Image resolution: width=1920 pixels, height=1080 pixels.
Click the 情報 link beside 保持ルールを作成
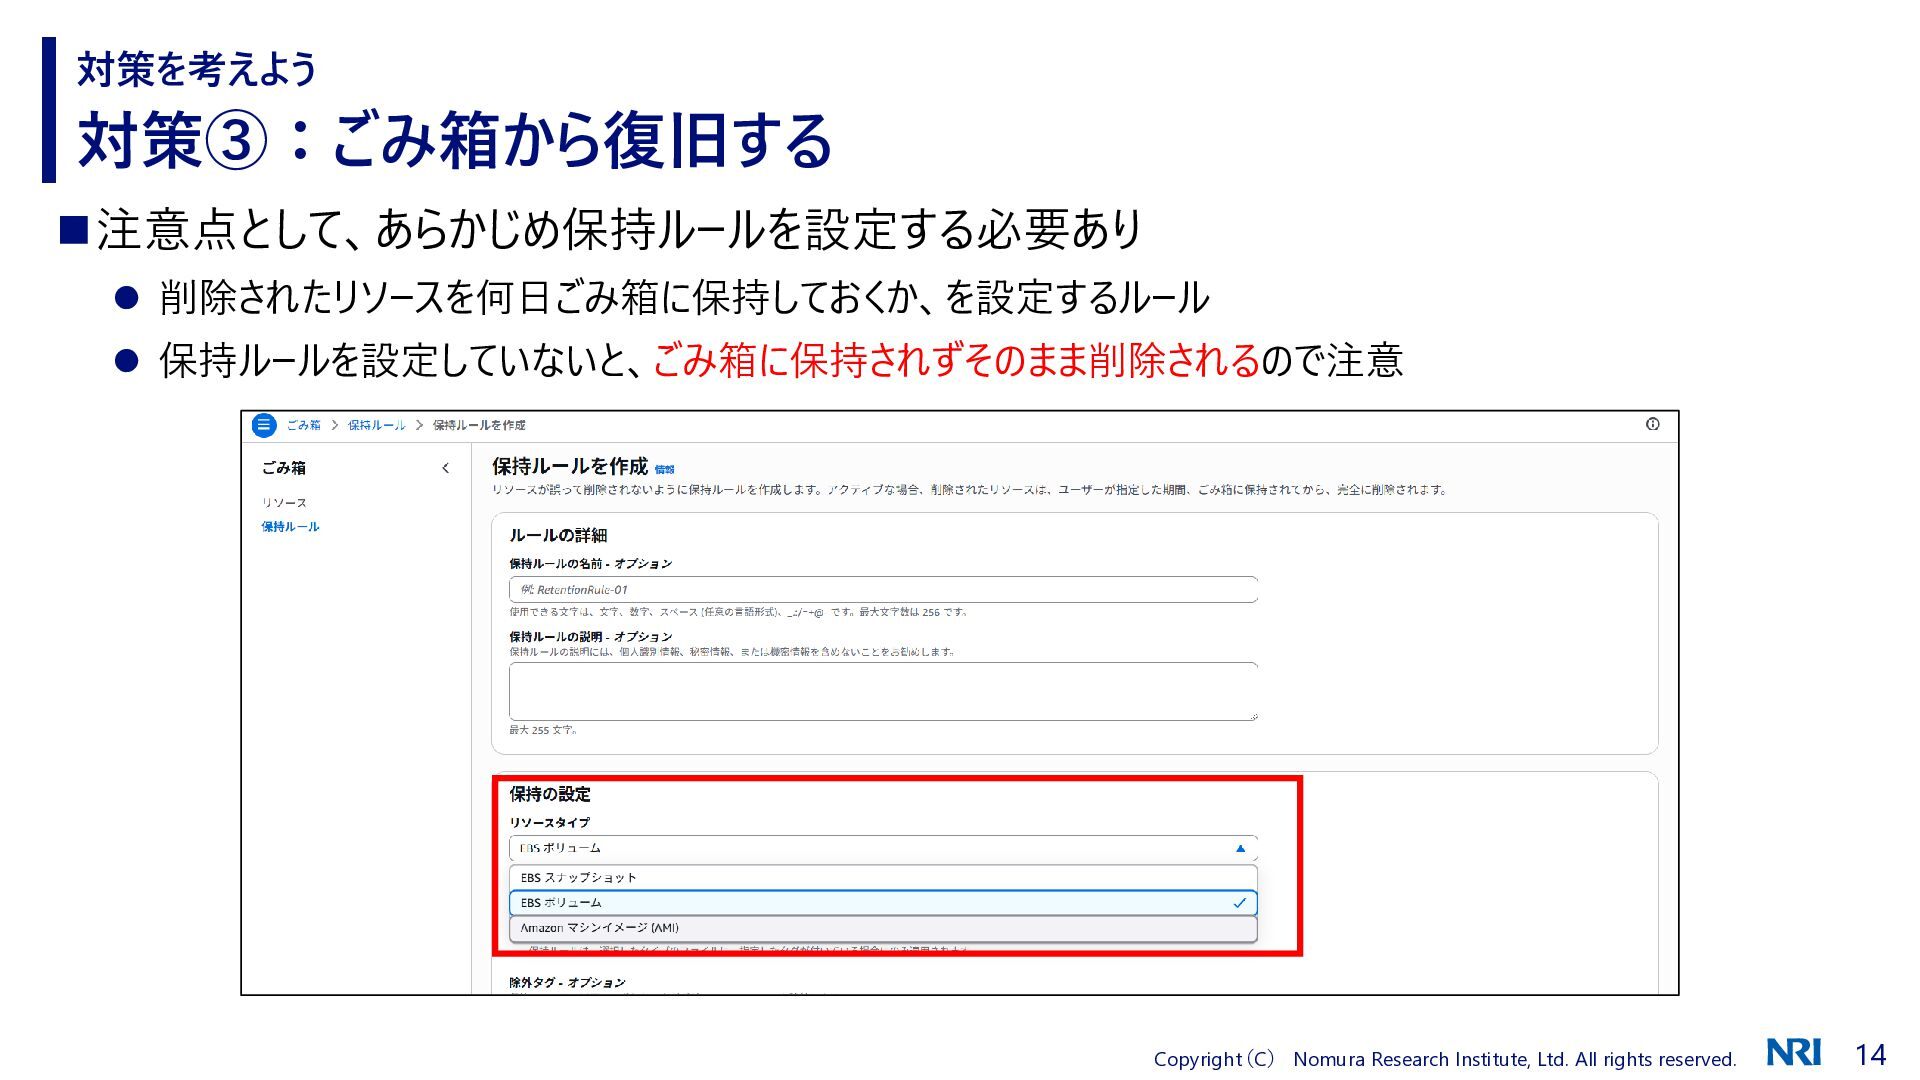[665, 469]
